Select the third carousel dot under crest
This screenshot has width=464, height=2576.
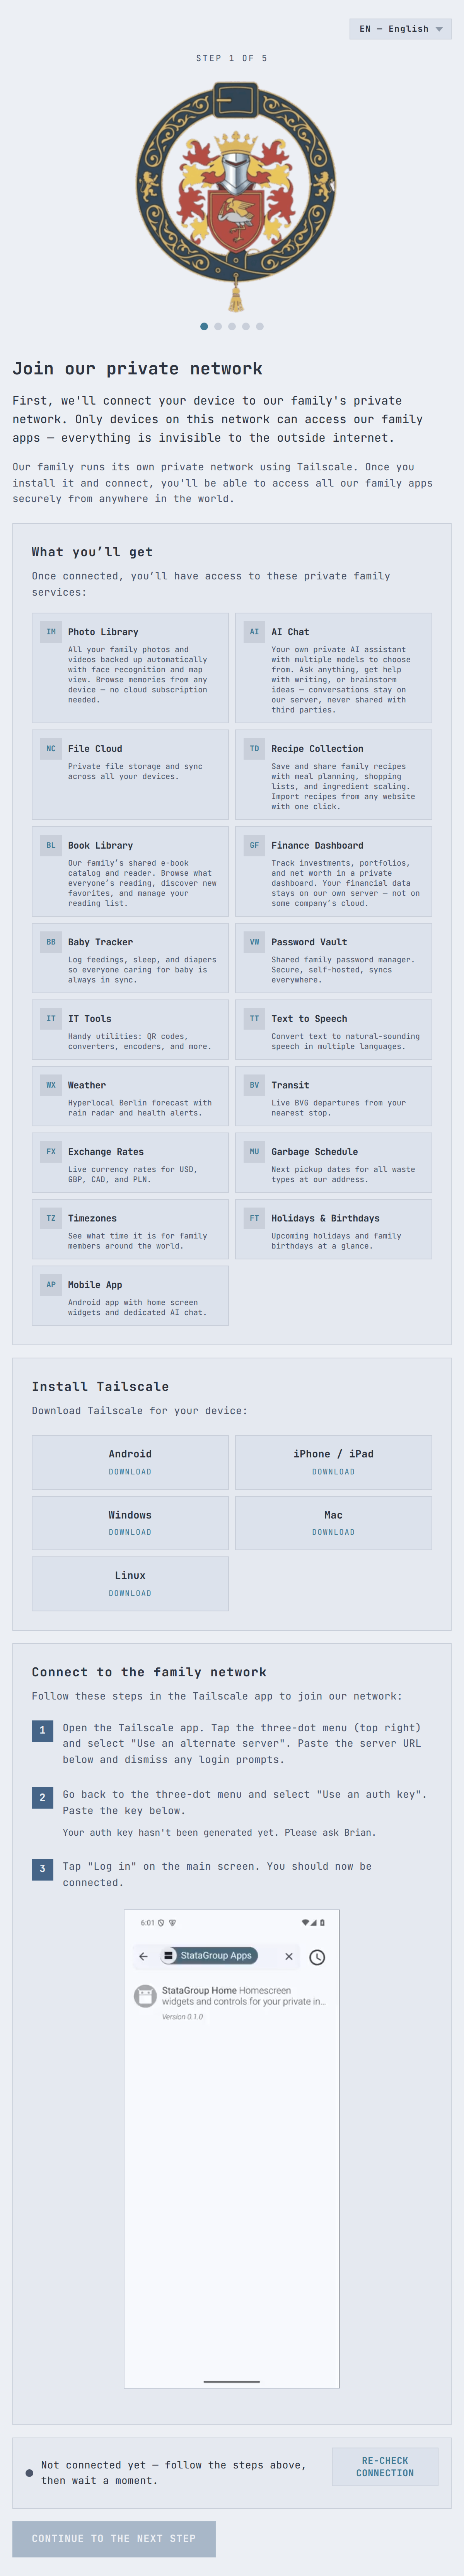coord(232,326)
